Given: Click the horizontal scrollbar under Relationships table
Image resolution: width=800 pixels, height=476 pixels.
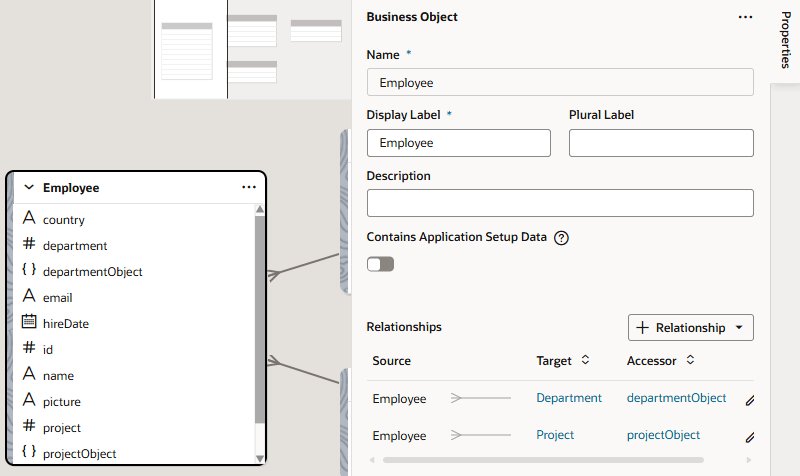Looking at the screenshot, I should [543, 460].
